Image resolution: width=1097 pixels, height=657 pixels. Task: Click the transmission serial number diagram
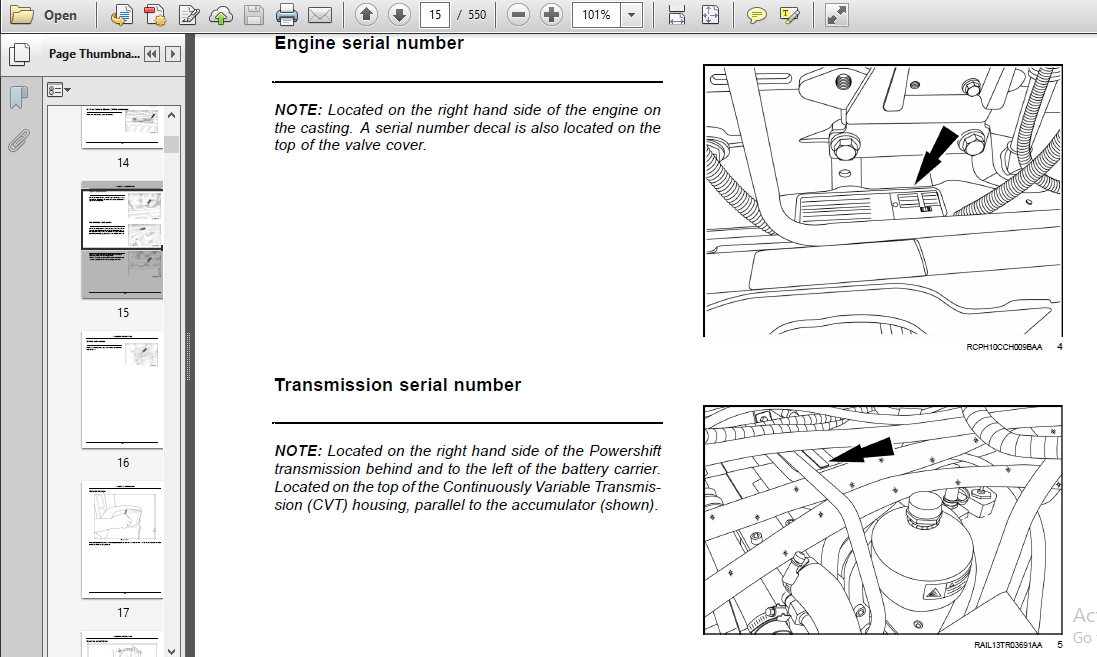tap(883, 520)
